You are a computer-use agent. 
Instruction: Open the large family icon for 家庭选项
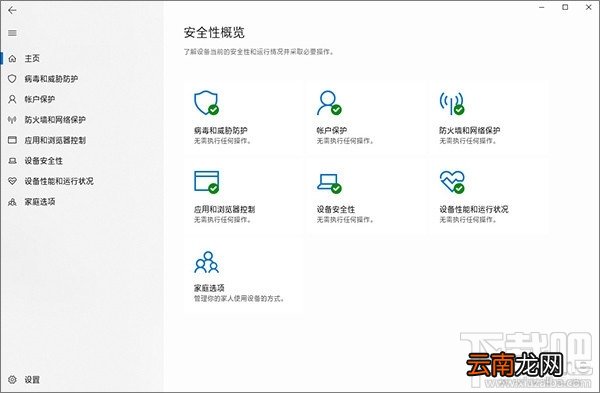[207, 262]
